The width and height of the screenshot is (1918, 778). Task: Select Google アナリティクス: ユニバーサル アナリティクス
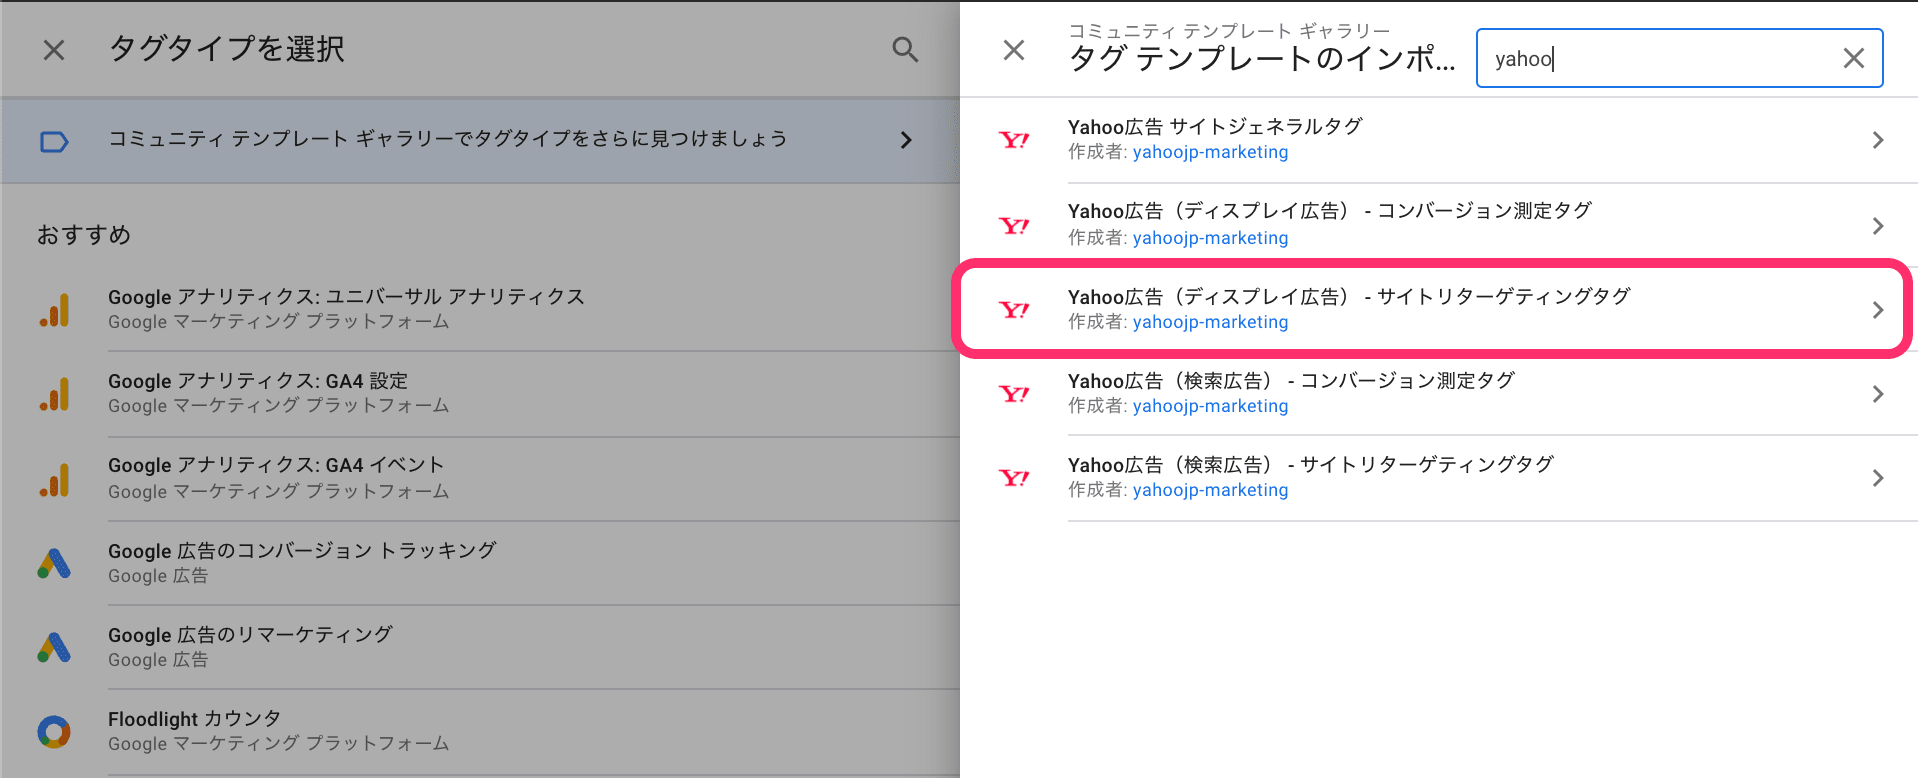[x=480, y=309]
